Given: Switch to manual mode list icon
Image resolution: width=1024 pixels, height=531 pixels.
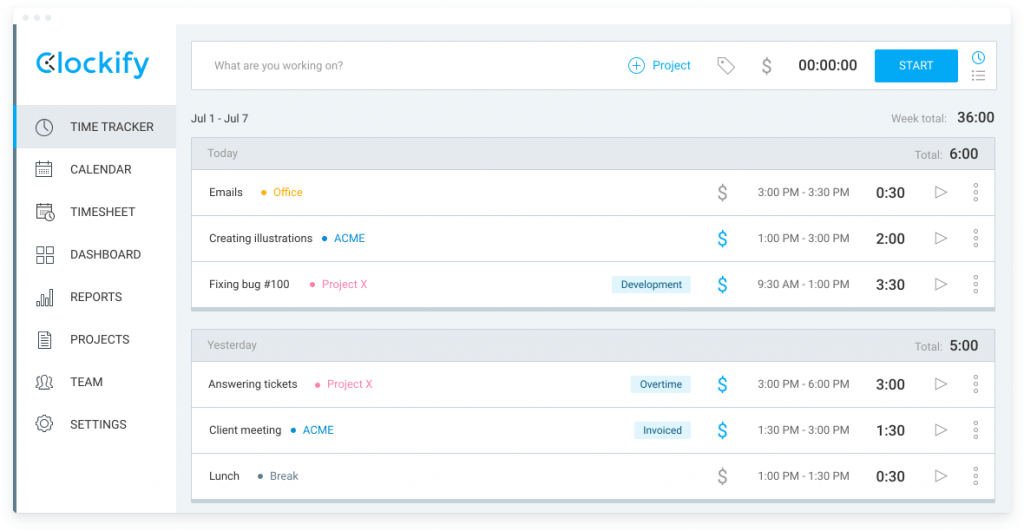Looking at the screenshot, I should [978, 76].
